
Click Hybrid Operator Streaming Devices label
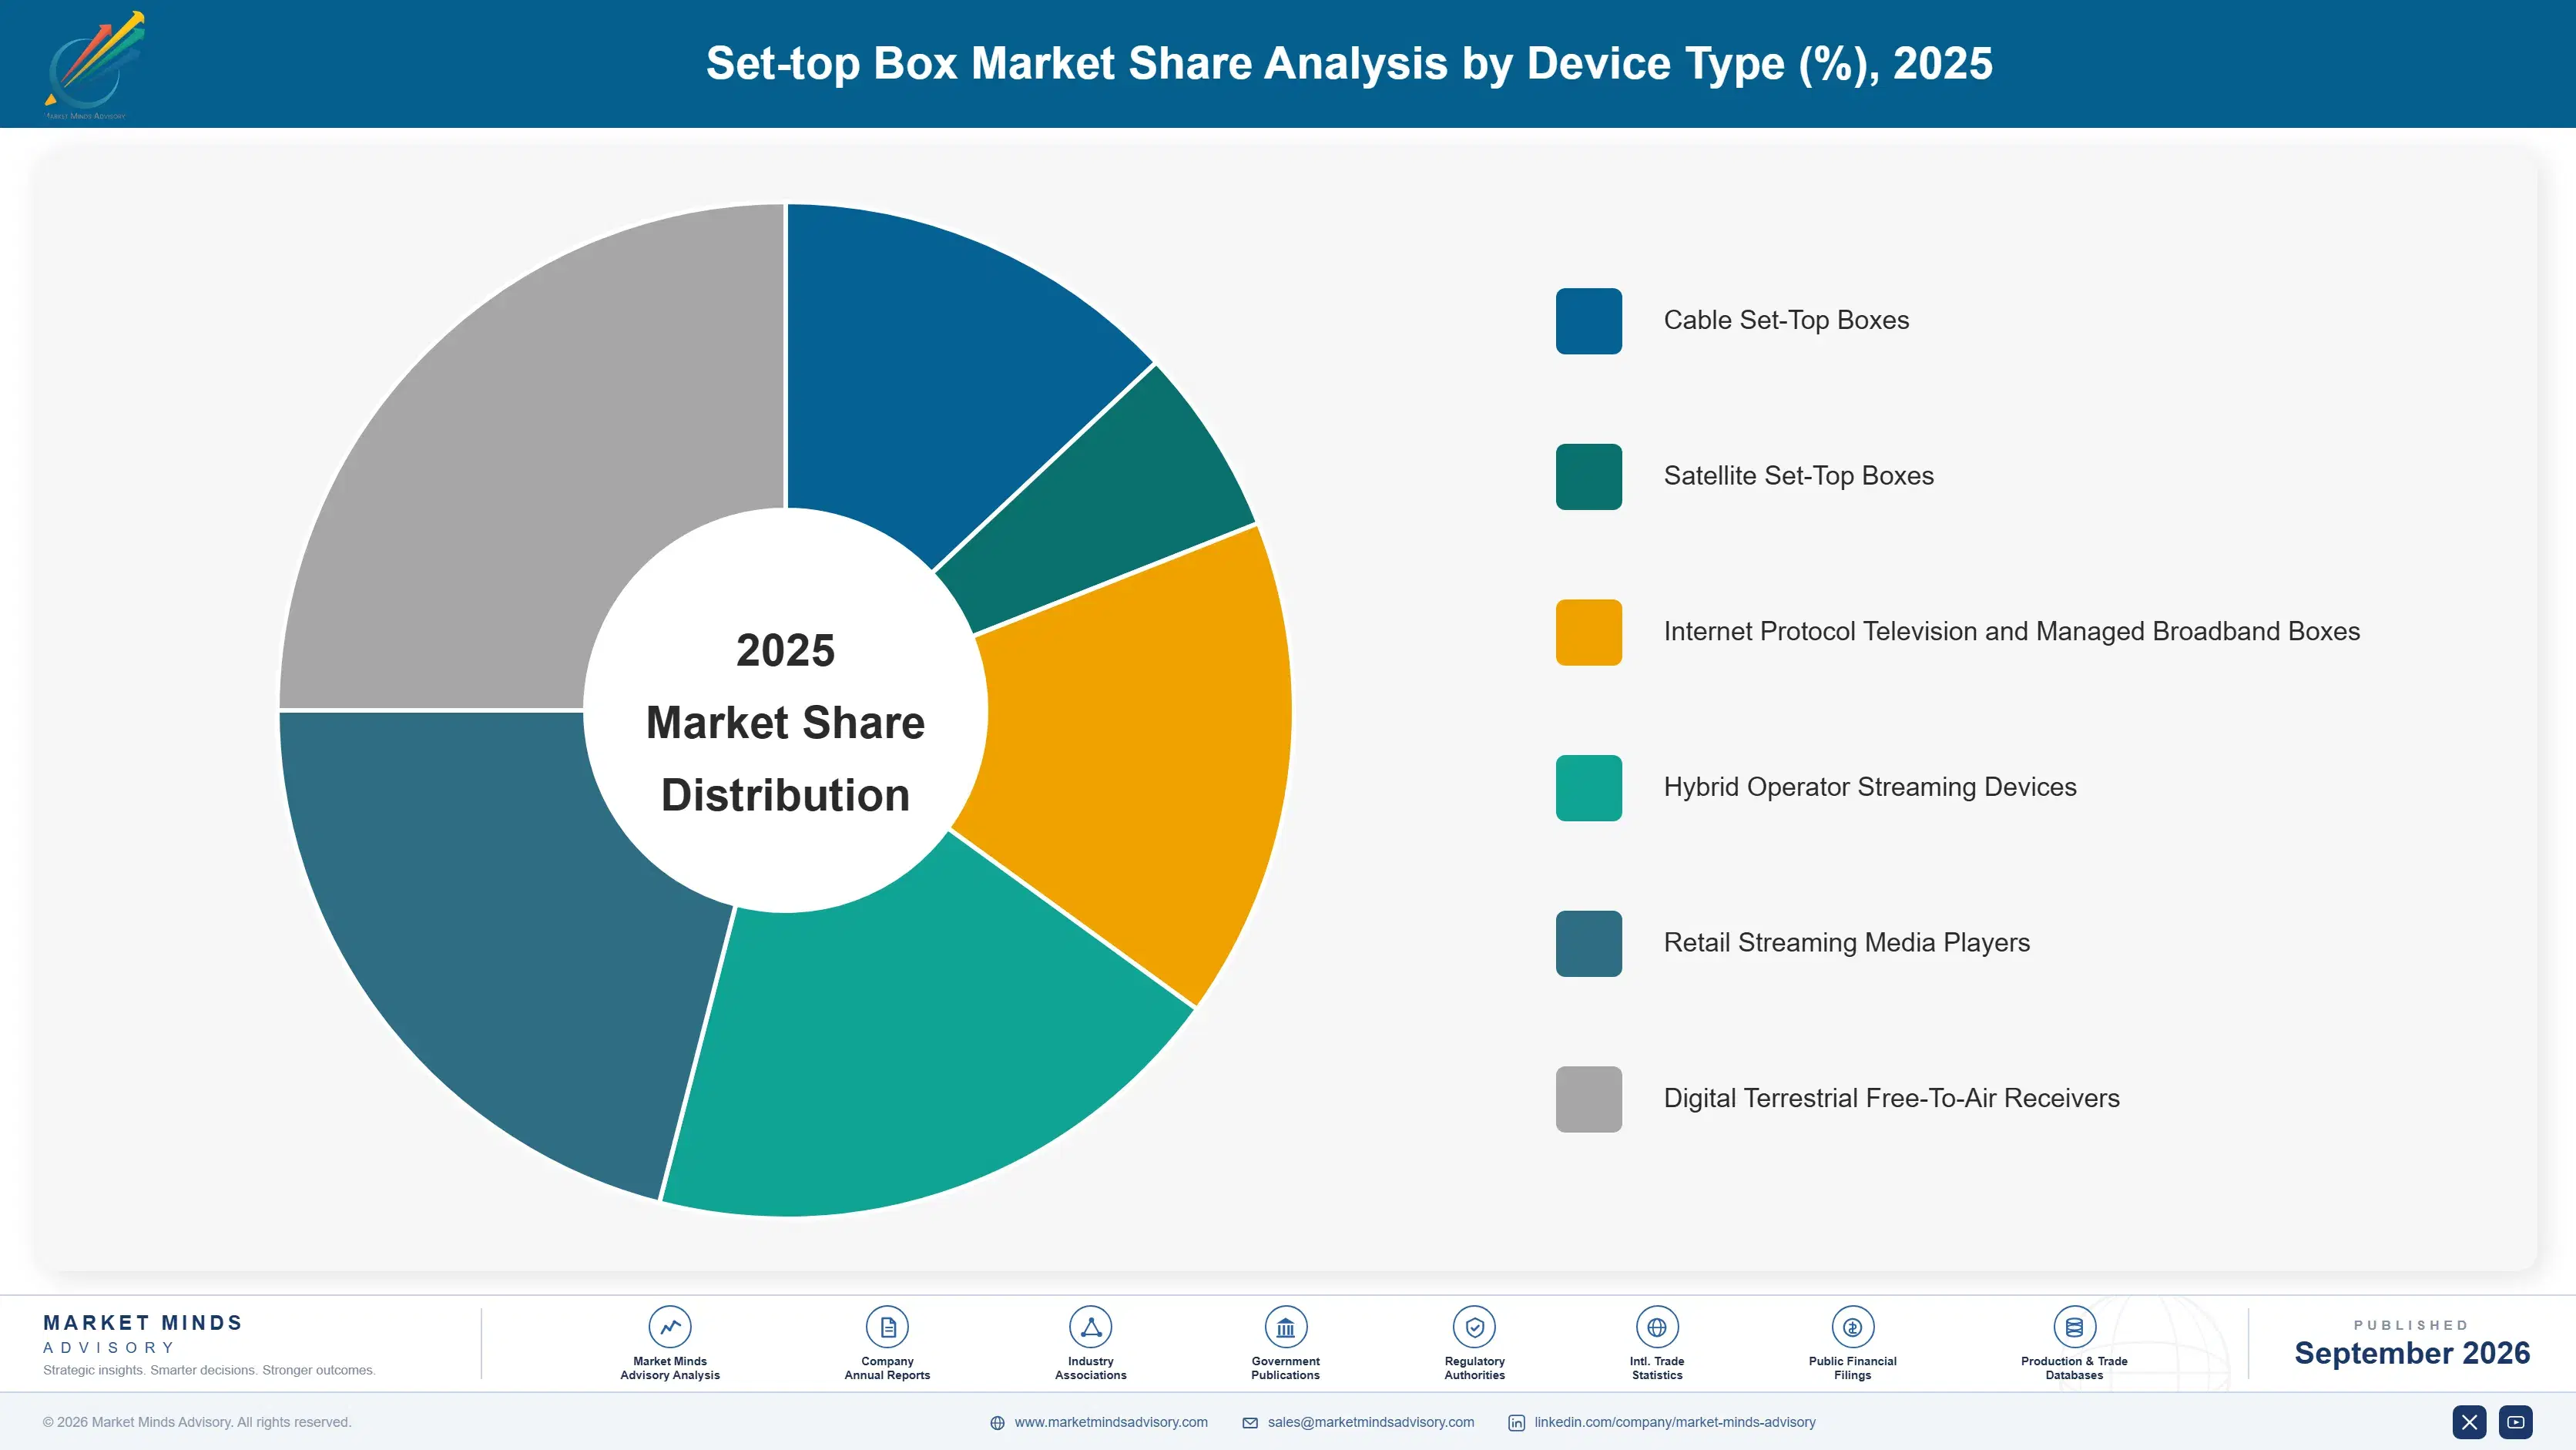[1870, 787]
